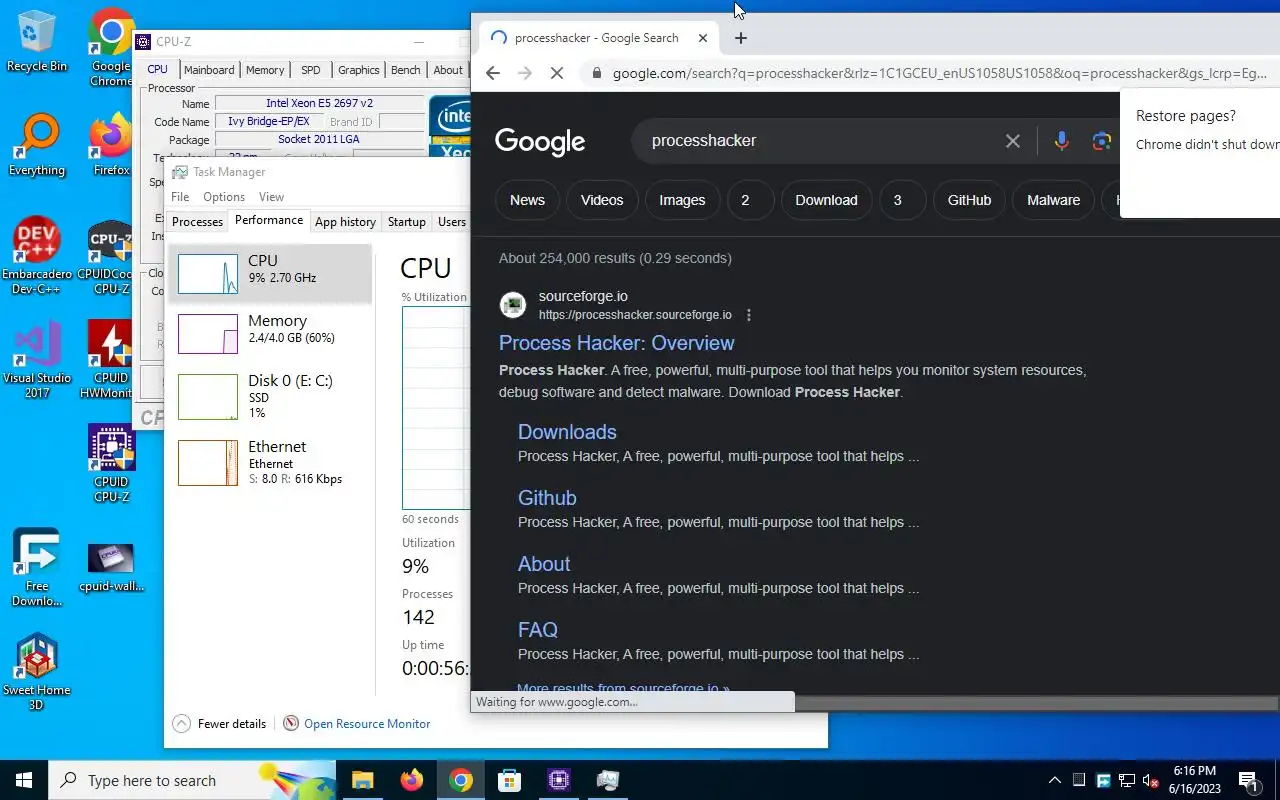Viewport: 1280px width, 800px height.
Task: Open the About sitelink
Action: click(x=544, y=564)
